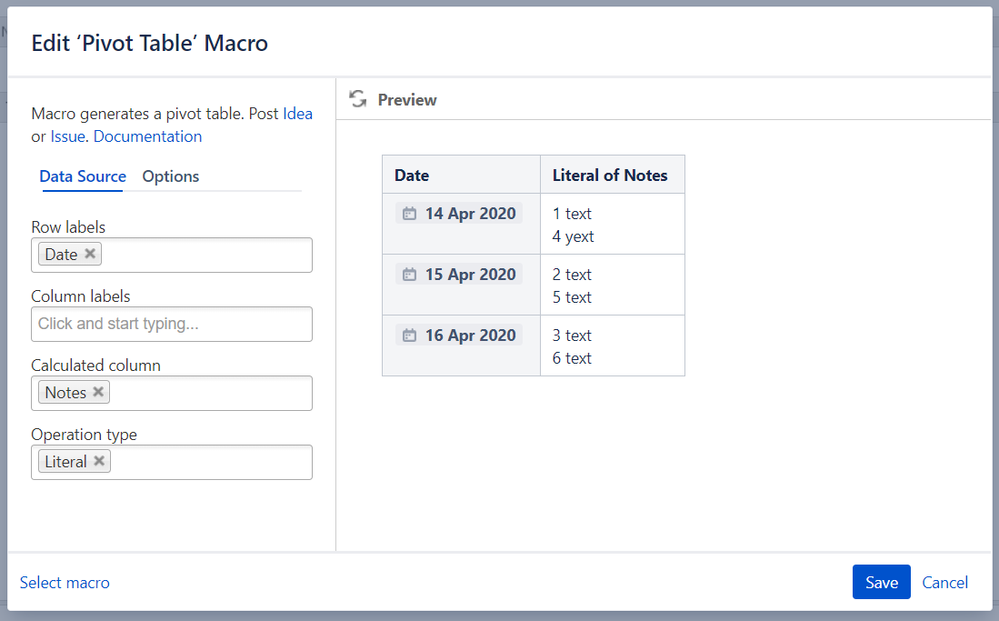Click the Column labels input field
This screenshot has width=999, height=621.
(172, 324)
